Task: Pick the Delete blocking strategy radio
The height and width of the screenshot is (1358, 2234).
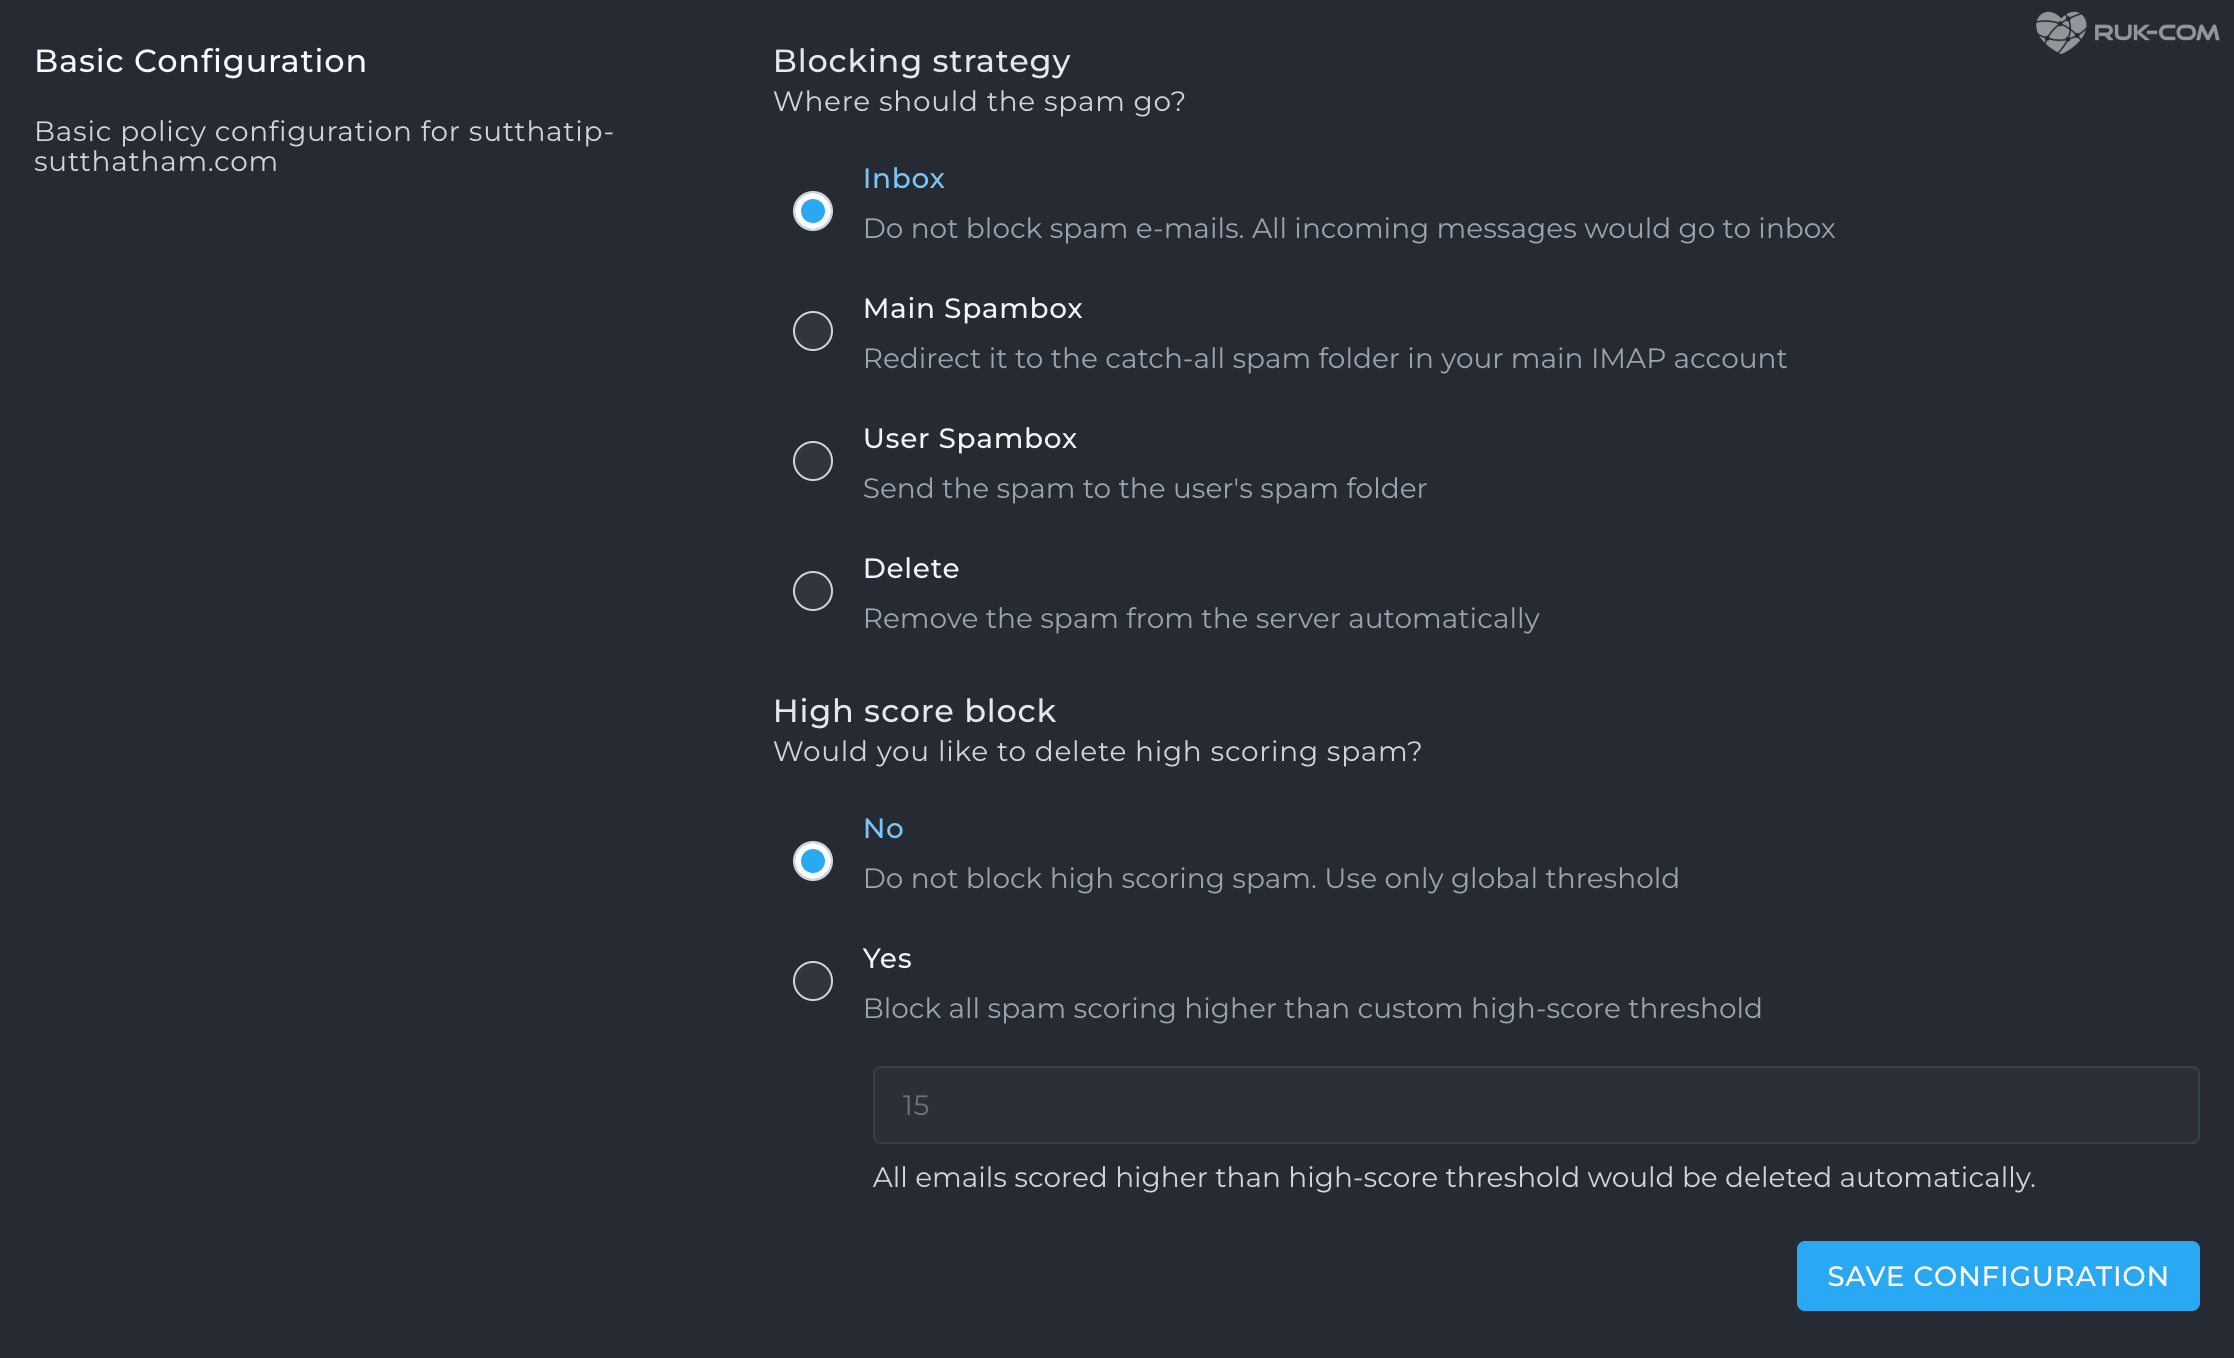Action: (812, 591)
